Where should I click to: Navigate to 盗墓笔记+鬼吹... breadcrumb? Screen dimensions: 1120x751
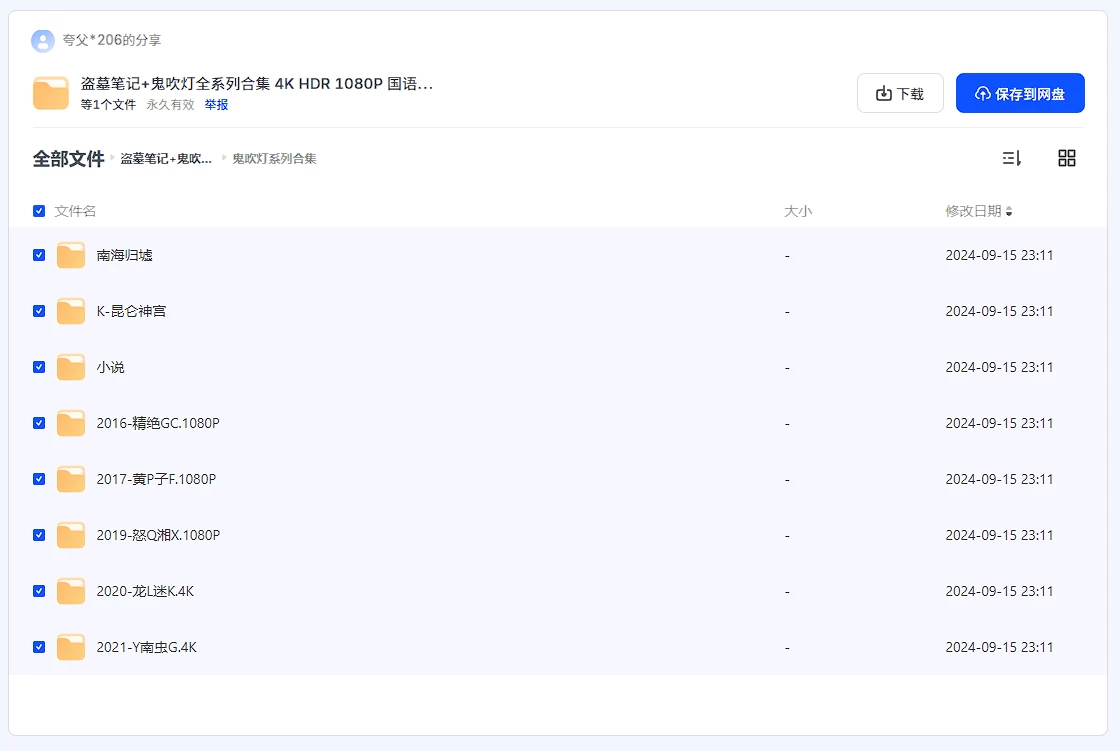[166, 158]
